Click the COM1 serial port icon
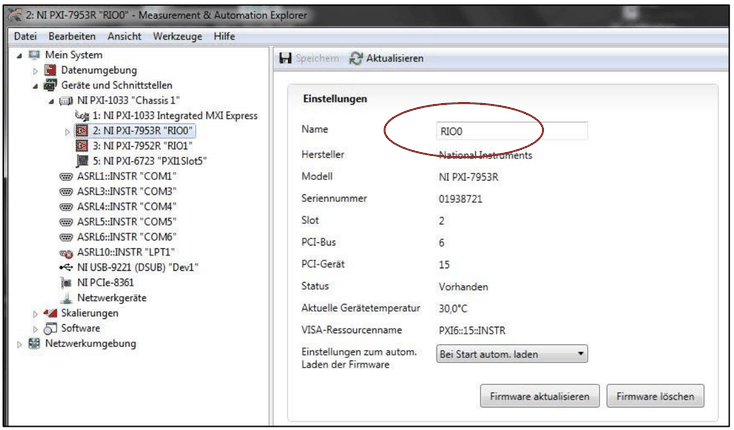This screenshot has height=430, width=734. [x=66, y=176]
